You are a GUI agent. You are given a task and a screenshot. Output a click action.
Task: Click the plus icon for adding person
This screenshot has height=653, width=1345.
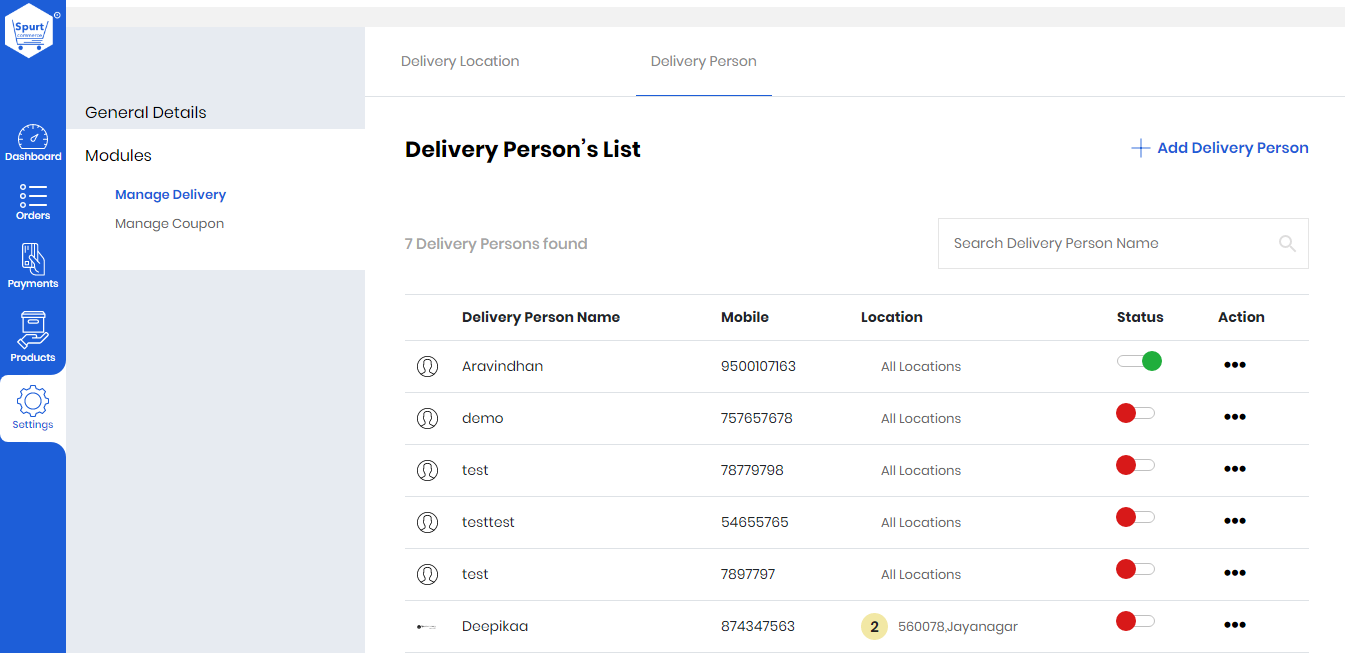1140,148
